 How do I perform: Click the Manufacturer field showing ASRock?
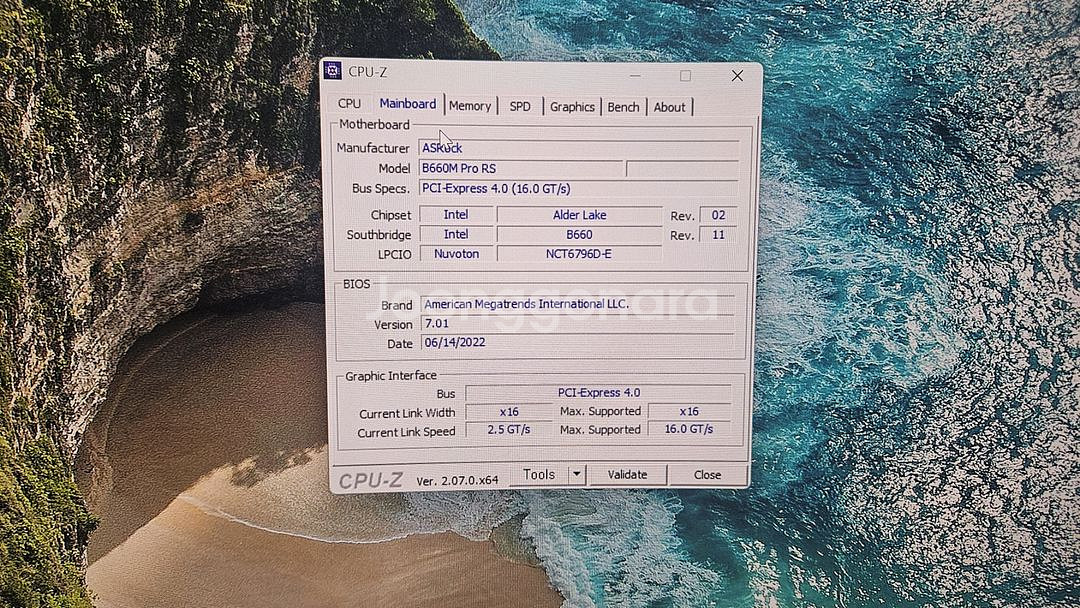pos(579,148)
